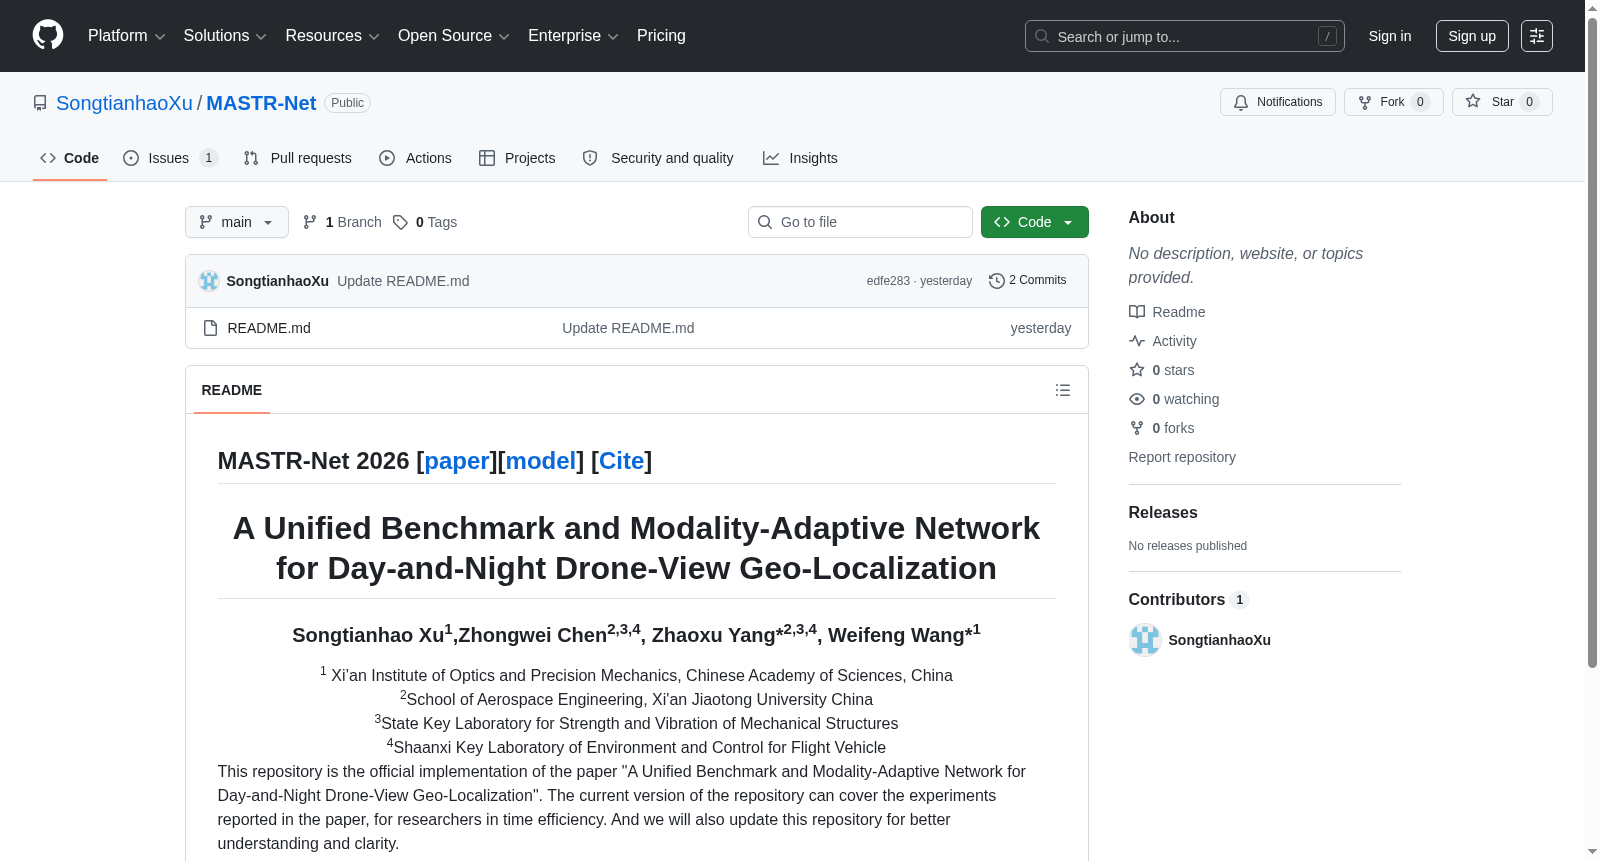
Task: Open commit edfe283 link
Action: (888, 281)
